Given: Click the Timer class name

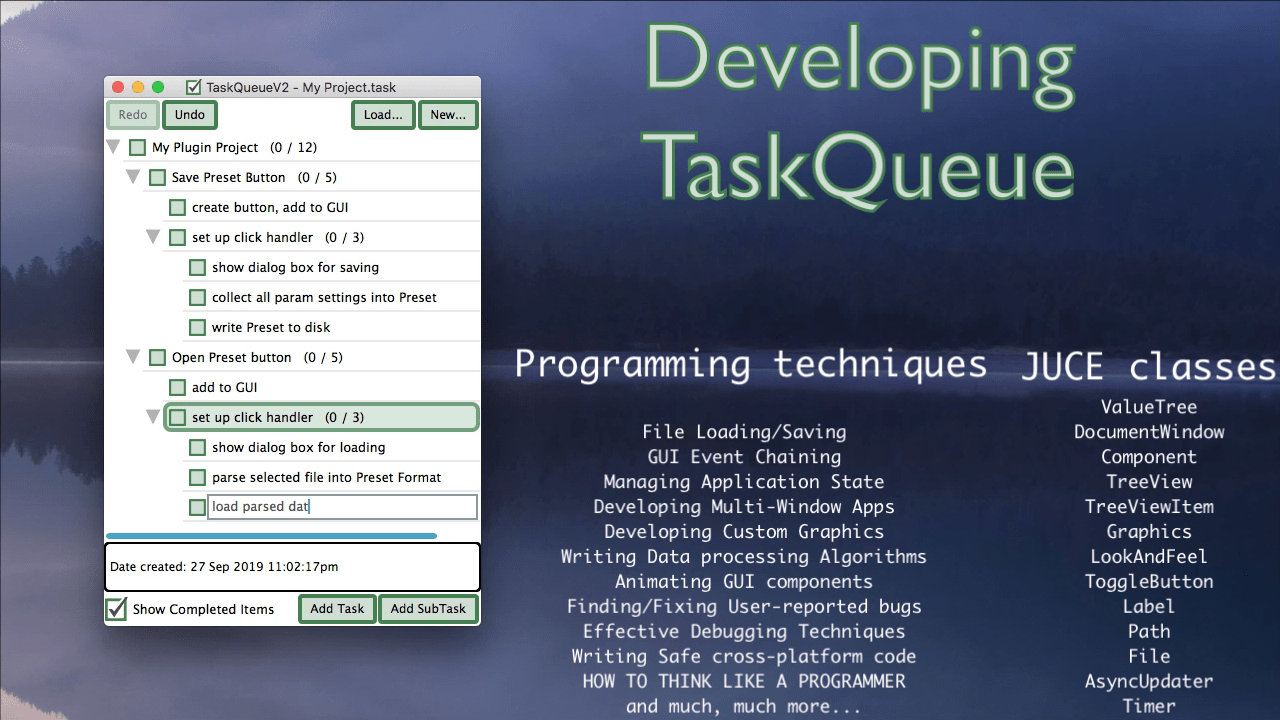Looking at the screenshot, I should [1149, 706].
